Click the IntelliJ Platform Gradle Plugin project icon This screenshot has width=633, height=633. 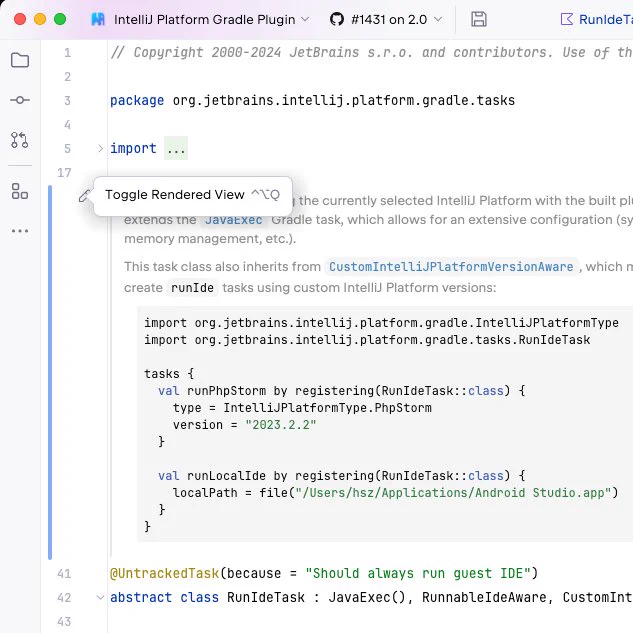[98, 19]
